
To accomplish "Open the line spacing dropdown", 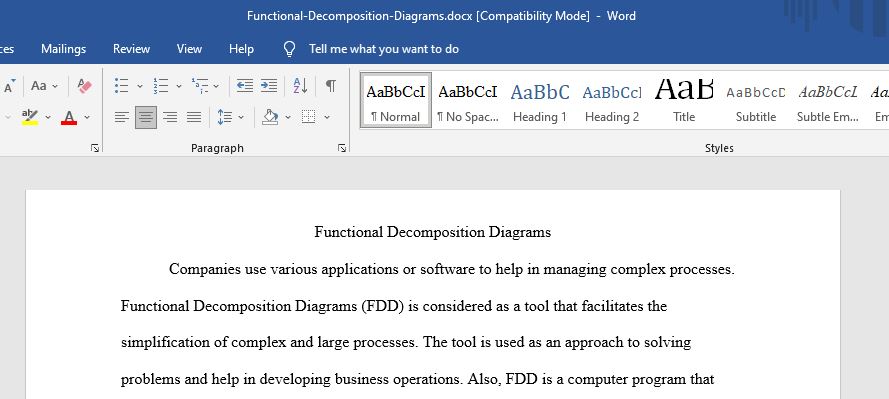I will pyautogui.click(x=231, y=117).
